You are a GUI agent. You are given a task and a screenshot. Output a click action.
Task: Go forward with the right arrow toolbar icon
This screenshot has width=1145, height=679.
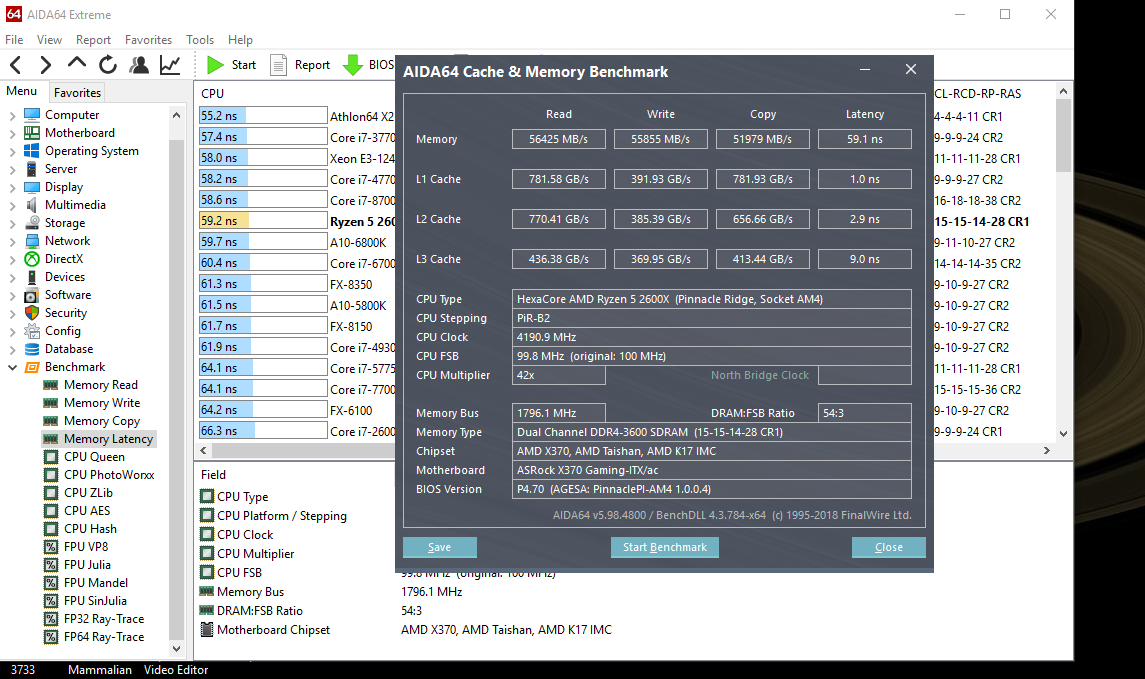[45, 65]
